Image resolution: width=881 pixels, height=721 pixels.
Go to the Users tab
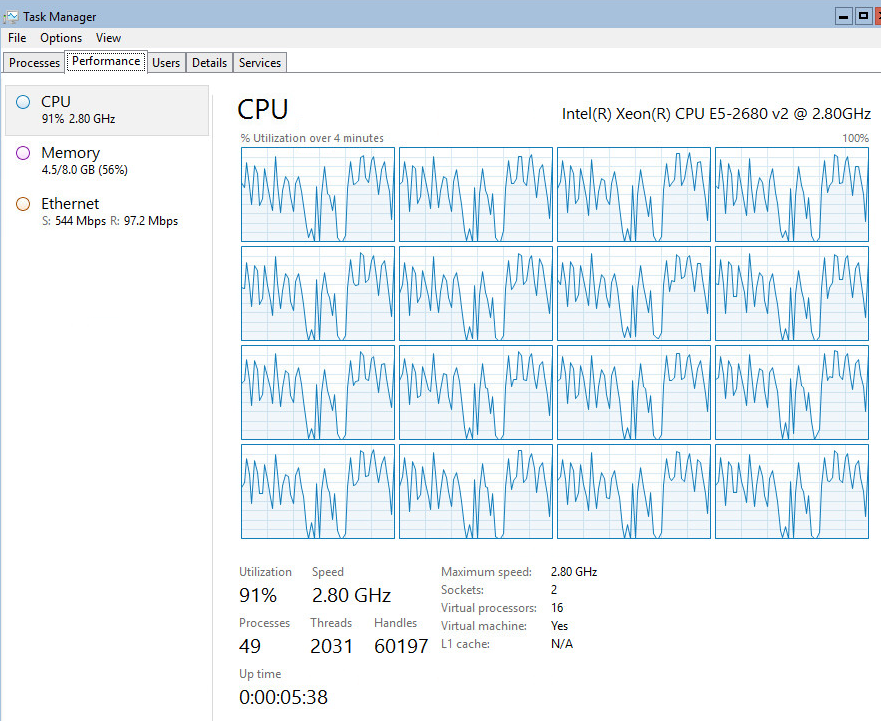click(x=166, y=63)
